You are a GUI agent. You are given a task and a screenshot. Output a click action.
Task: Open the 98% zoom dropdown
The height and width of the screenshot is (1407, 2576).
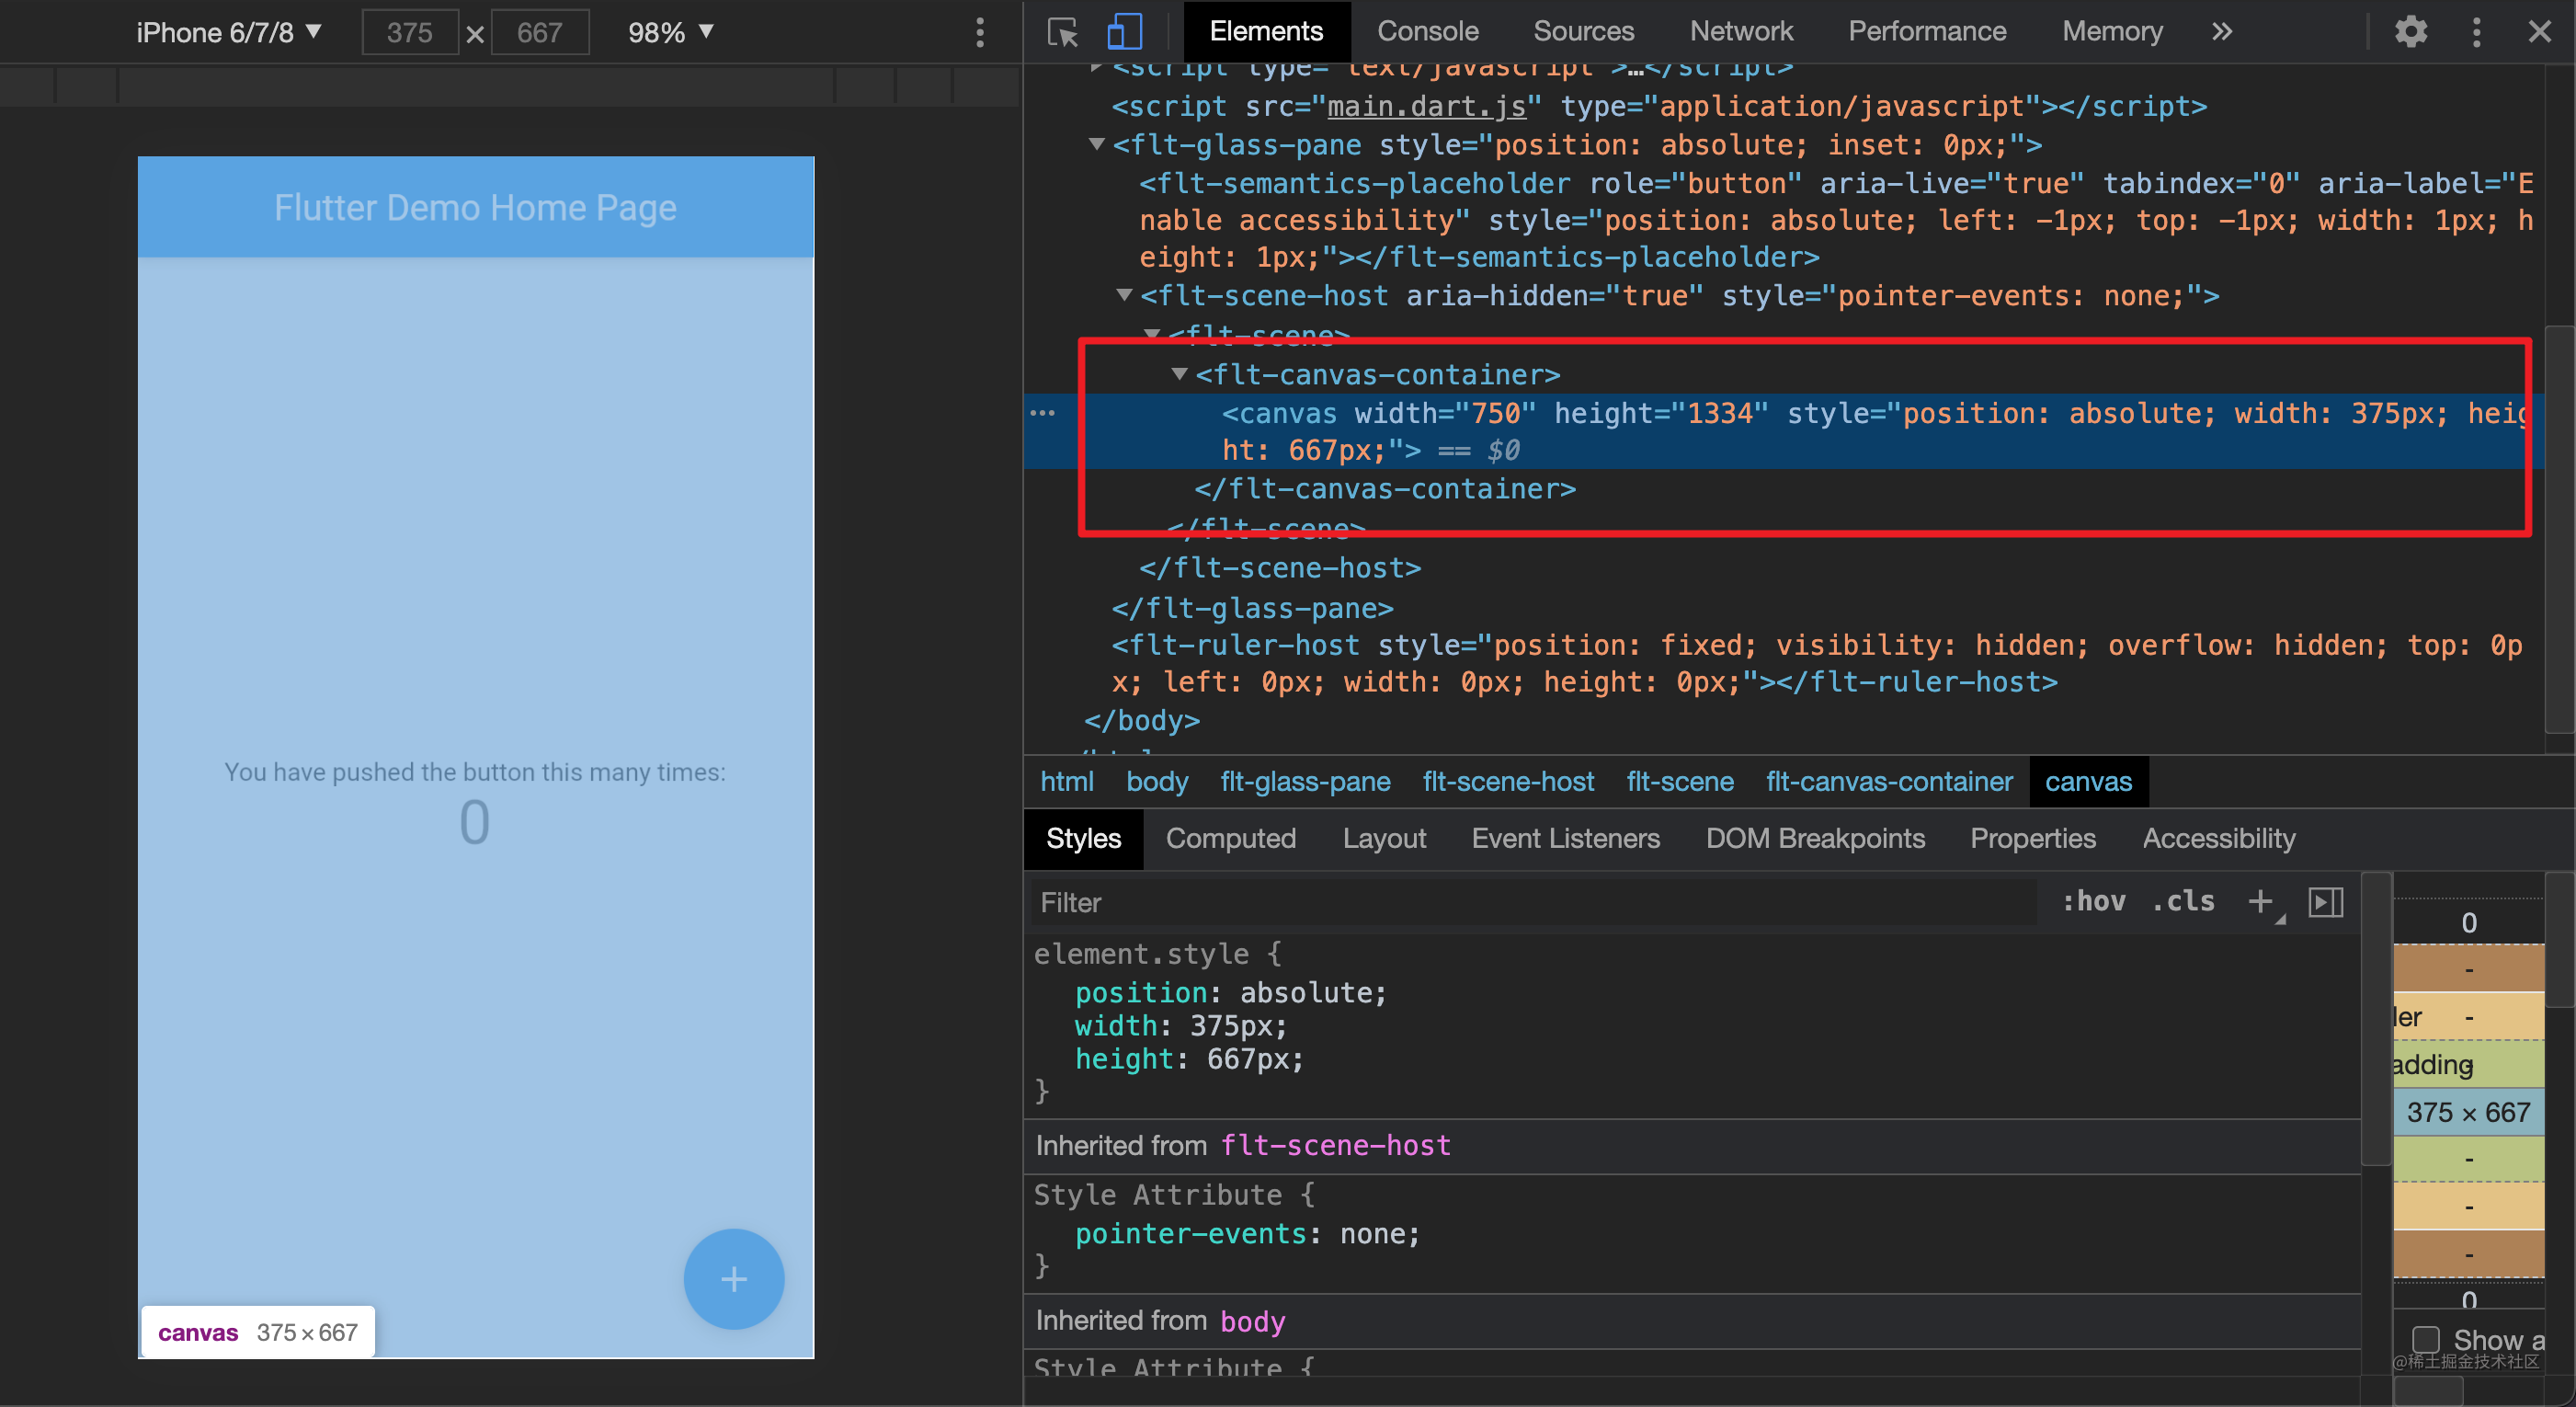click(x=671, y=32)
